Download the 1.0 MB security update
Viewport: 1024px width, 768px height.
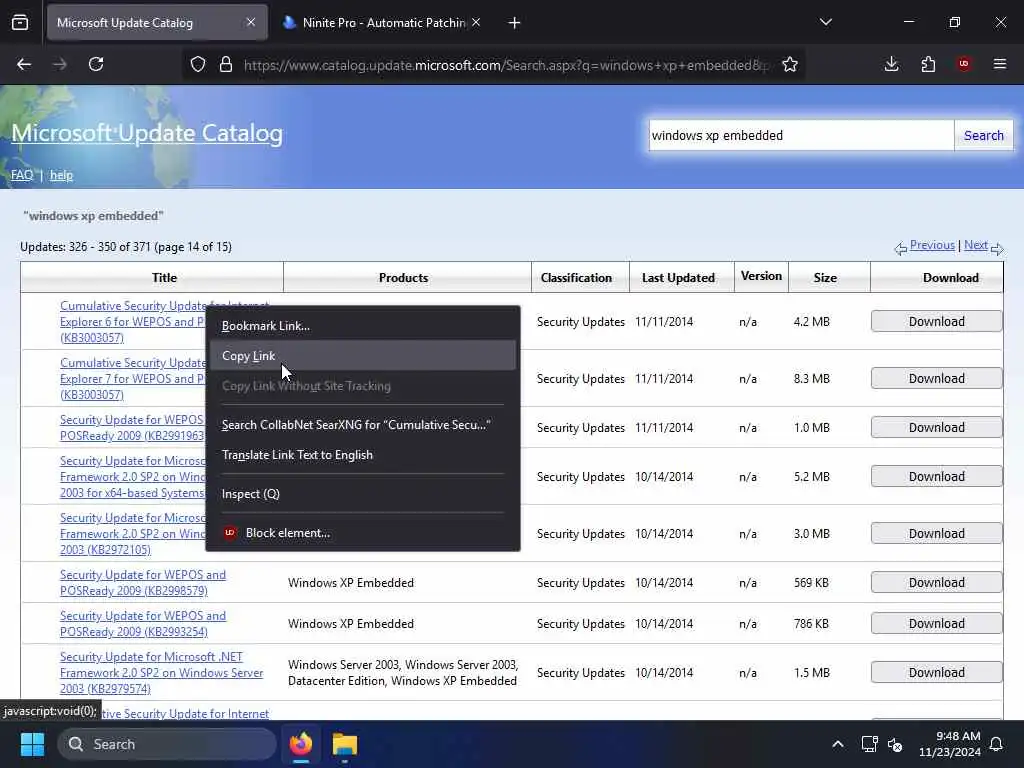tap(936, 427)
